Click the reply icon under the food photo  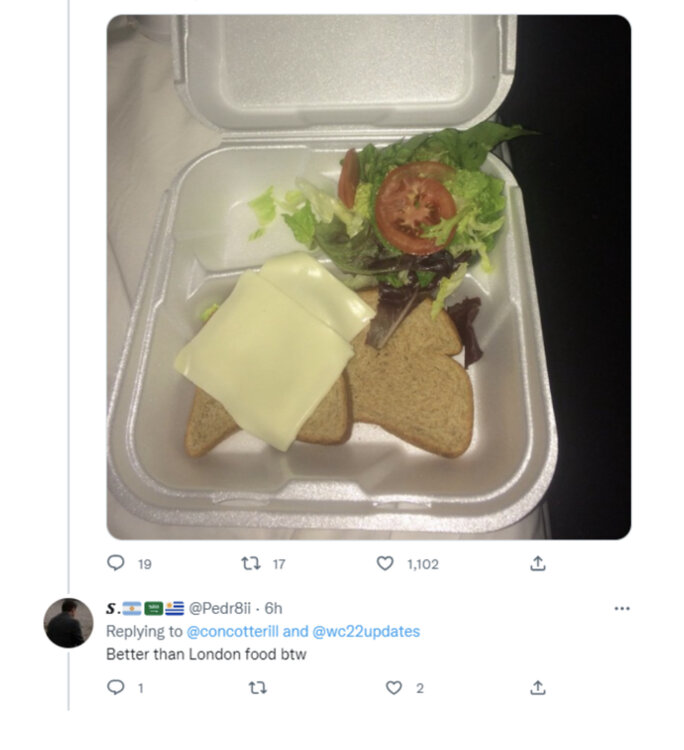click(x=115, y=564)
